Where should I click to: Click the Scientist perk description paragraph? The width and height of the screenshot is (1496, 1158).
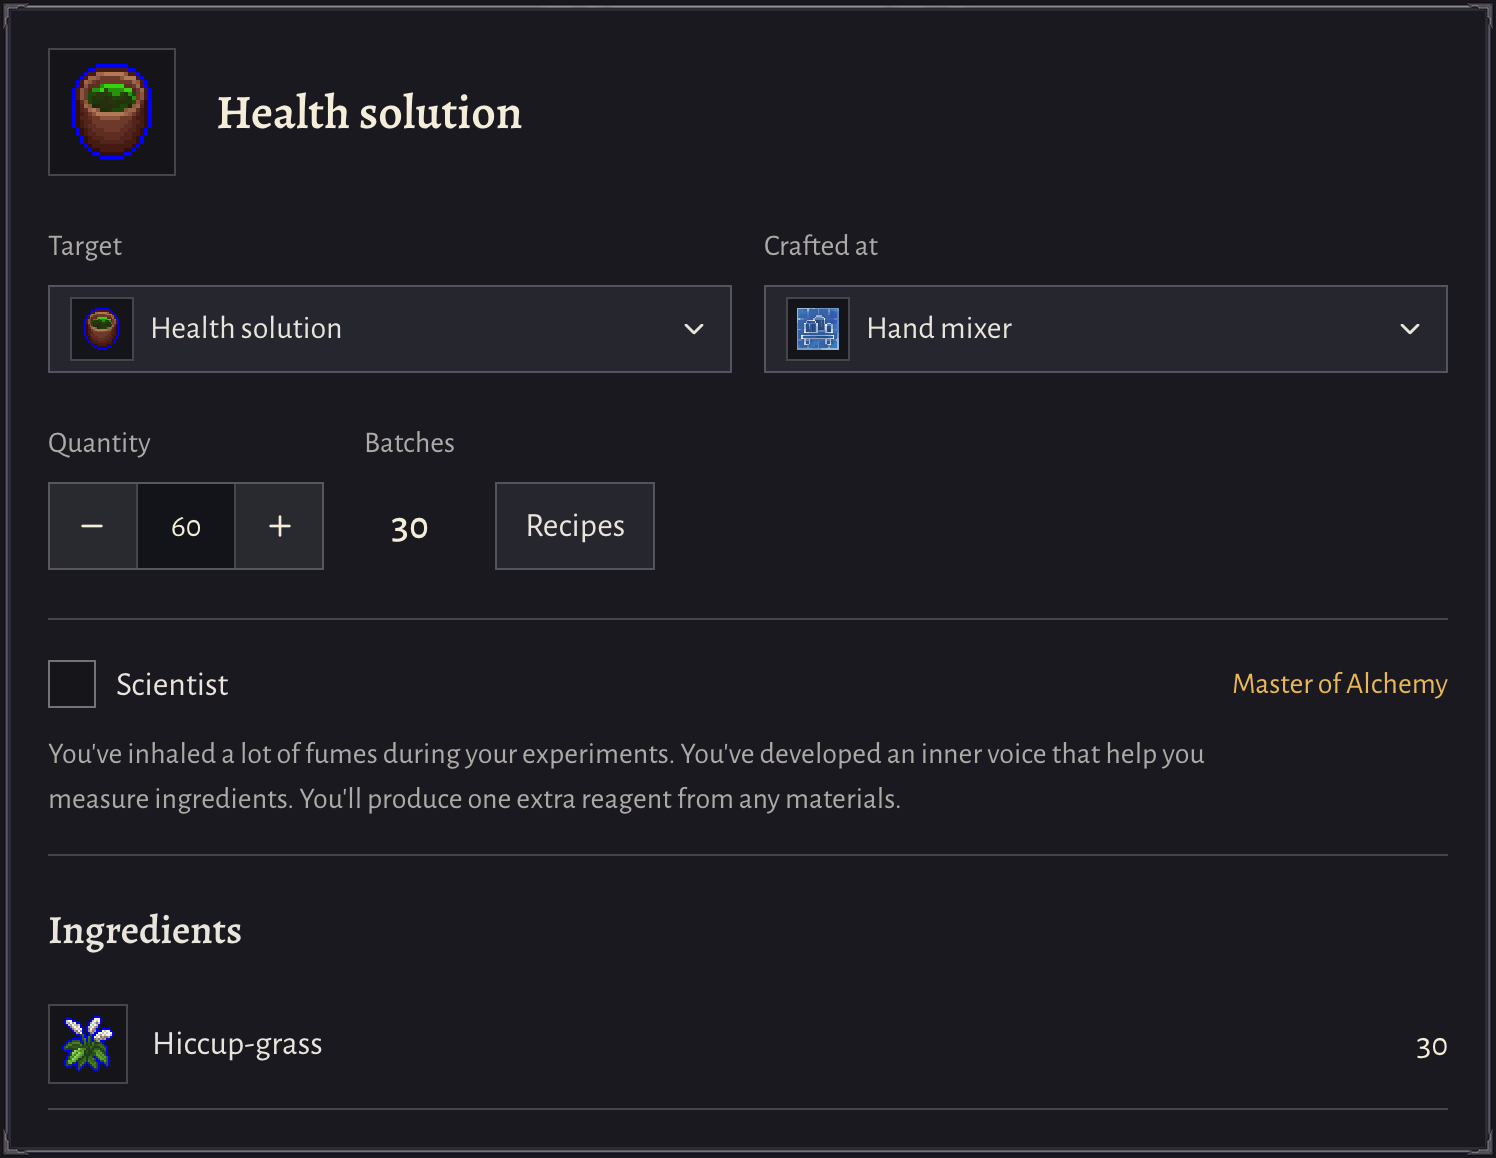click(x=627, y=776)
